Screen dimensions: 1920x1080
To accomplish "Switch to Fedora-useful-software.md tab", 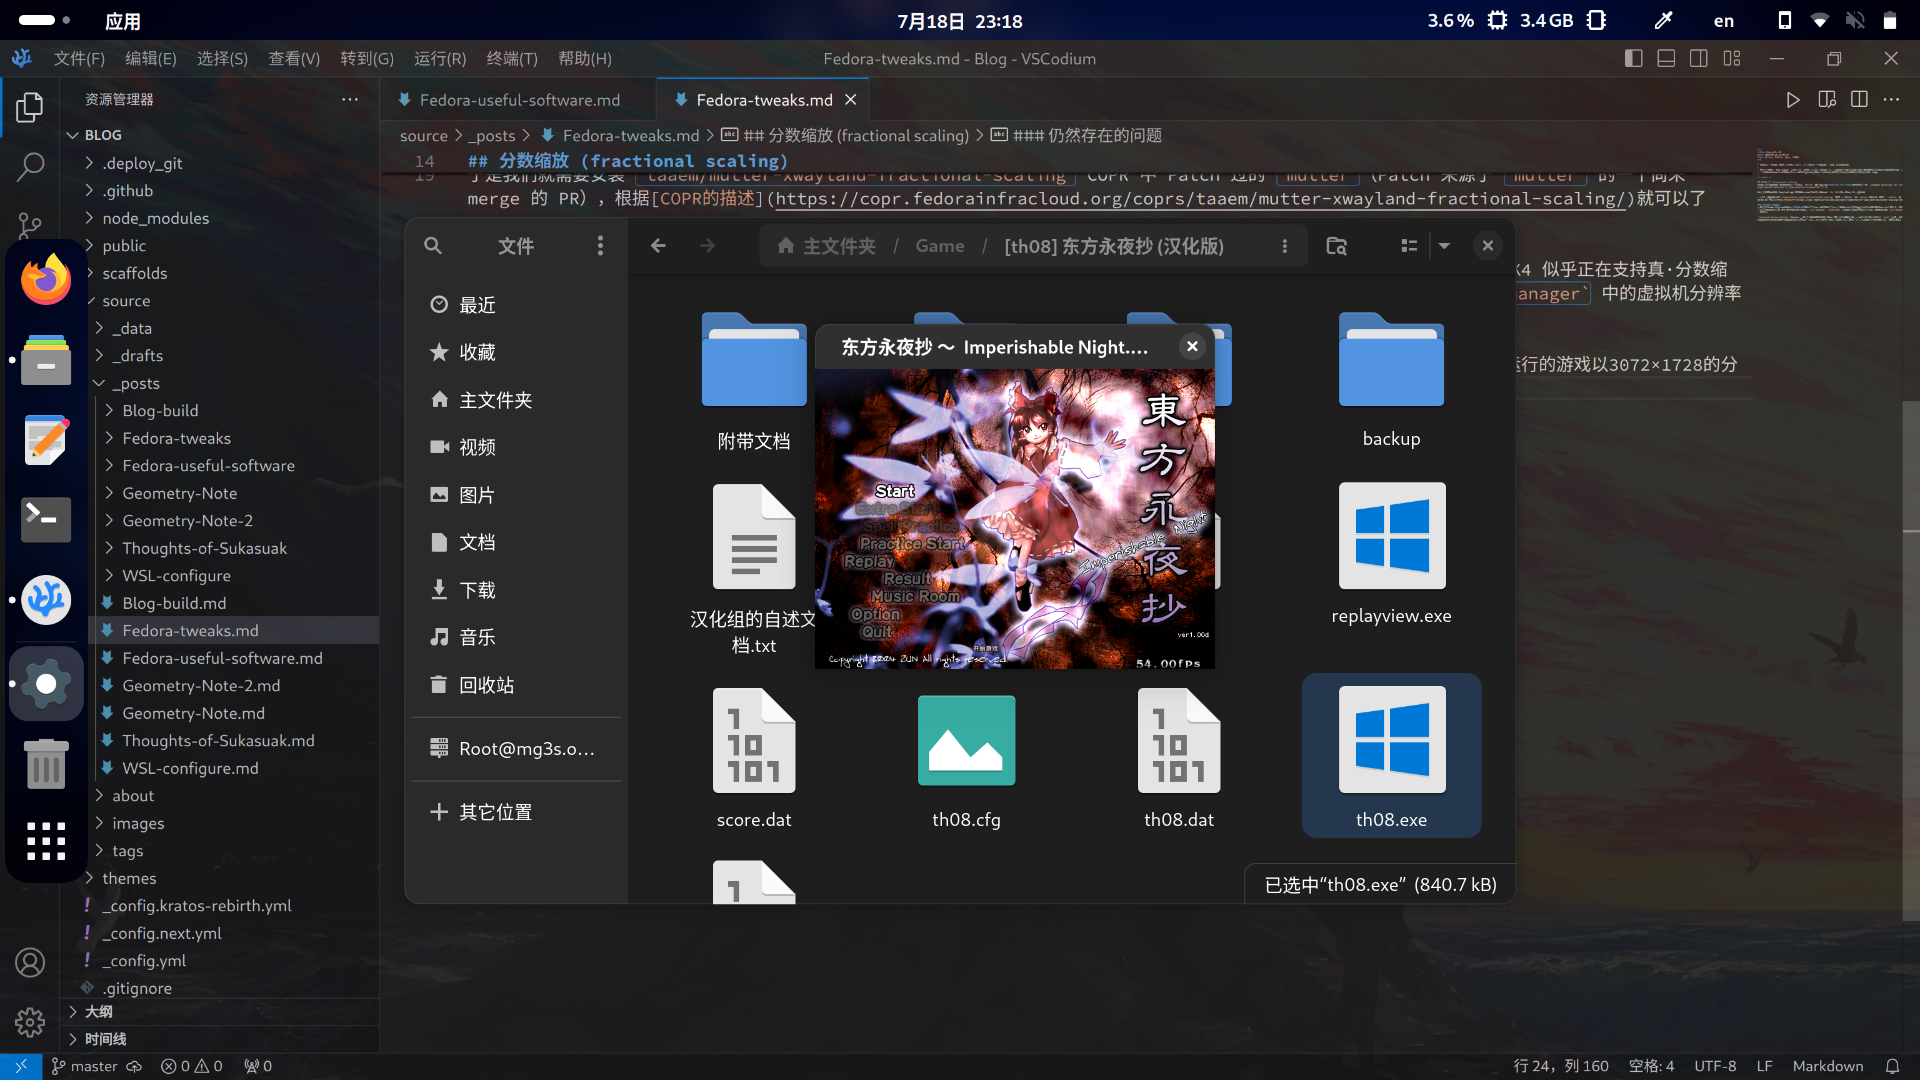I will click(518, 100).
